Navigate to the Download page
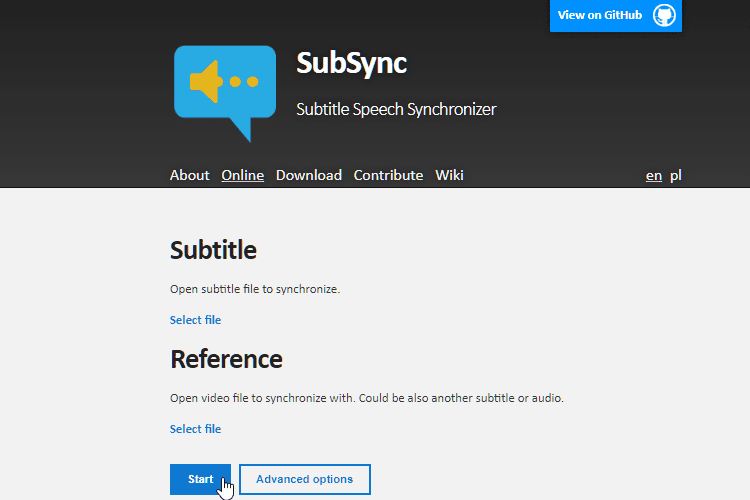 pos(309,175)
